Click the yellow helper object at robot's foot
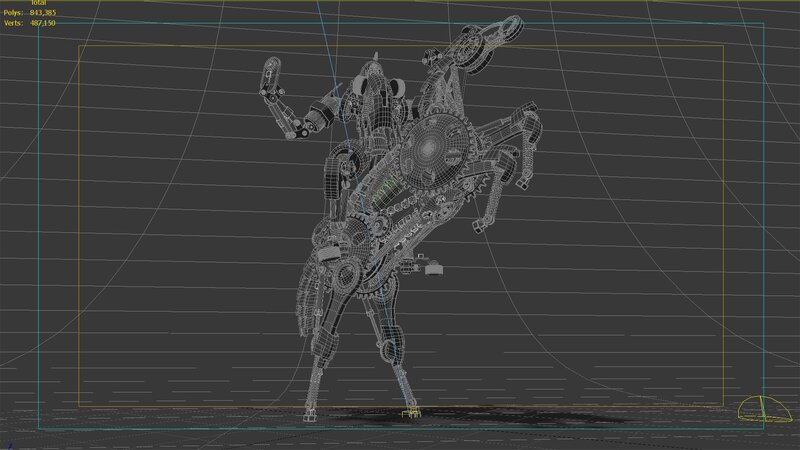This screenshot has width=800, height=450. tap(407, 414)
